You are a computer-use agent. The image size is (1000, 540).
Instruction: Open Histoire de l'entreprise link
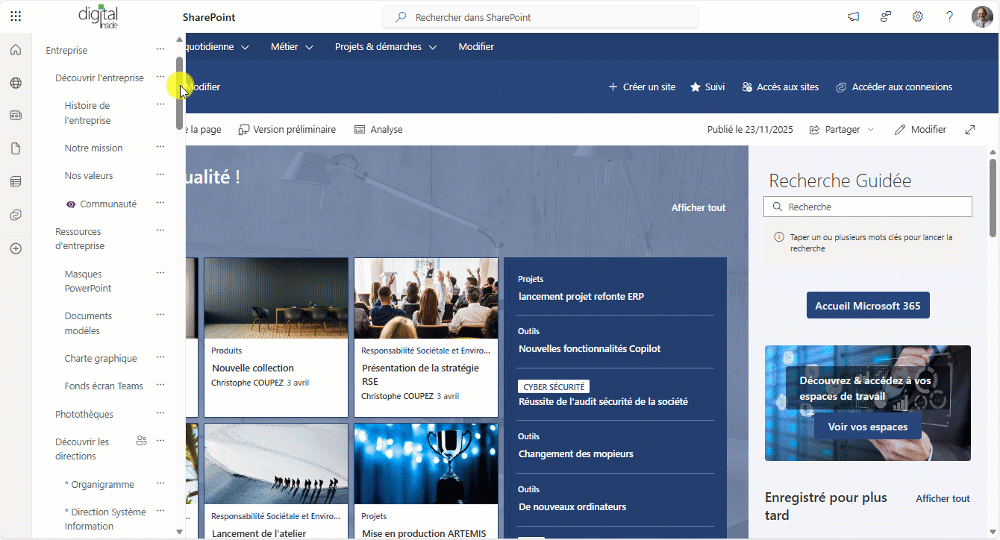(87, 113)
